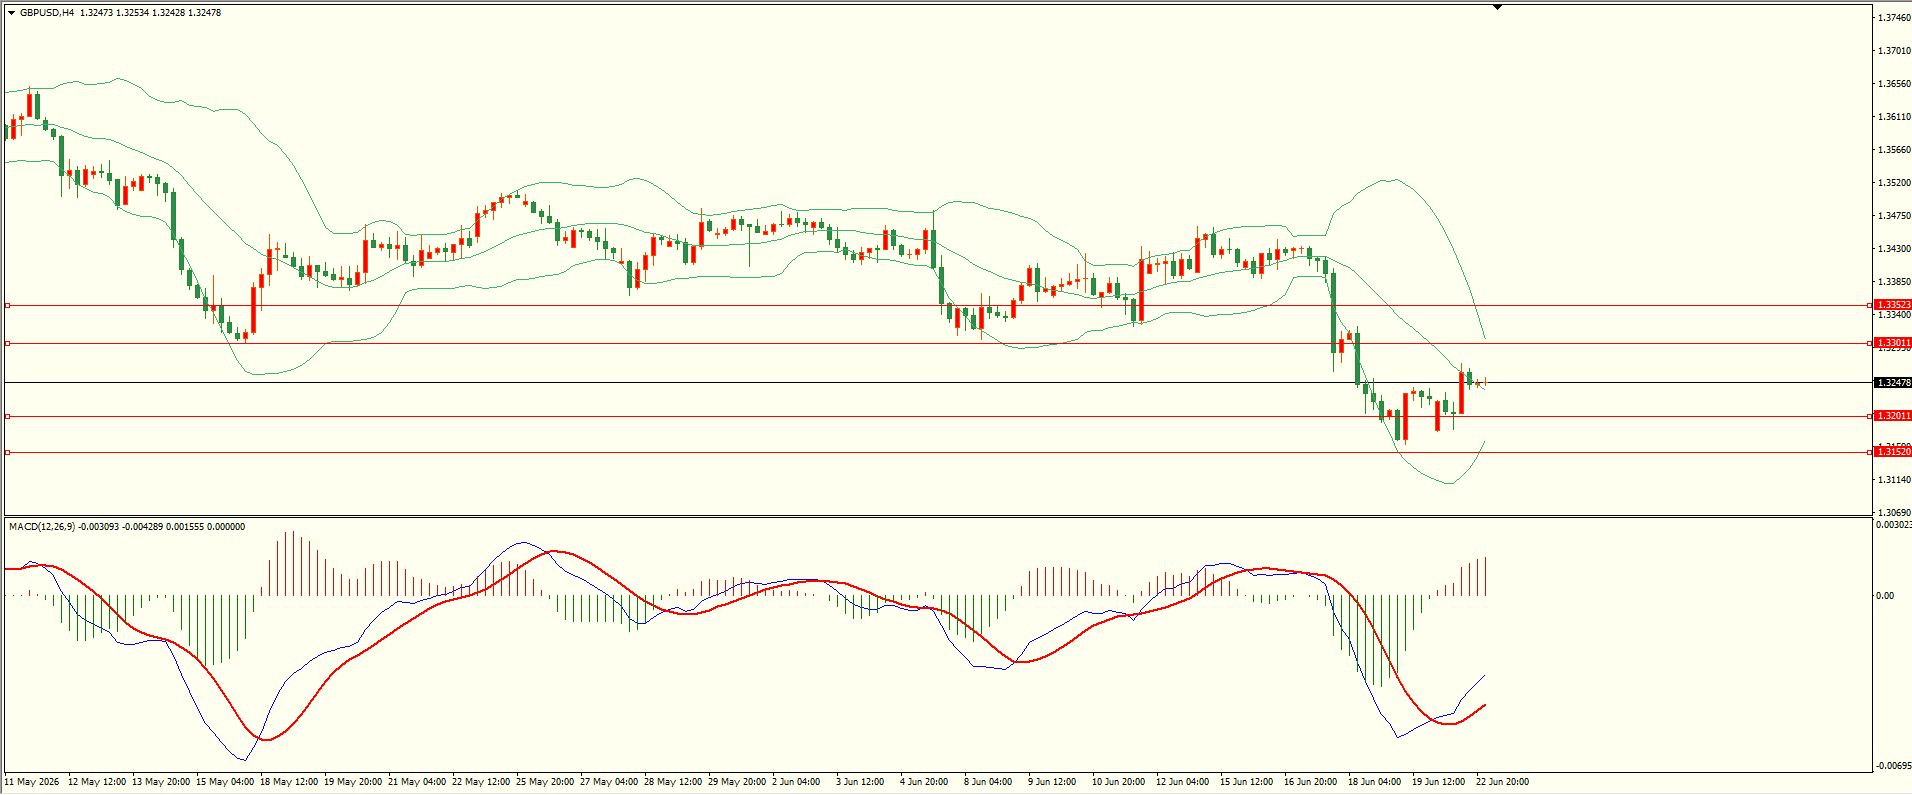Select the red 1.33523 horizontal line price tag
Viewport: 1912px width, 795px height.
pos(1893,305)
